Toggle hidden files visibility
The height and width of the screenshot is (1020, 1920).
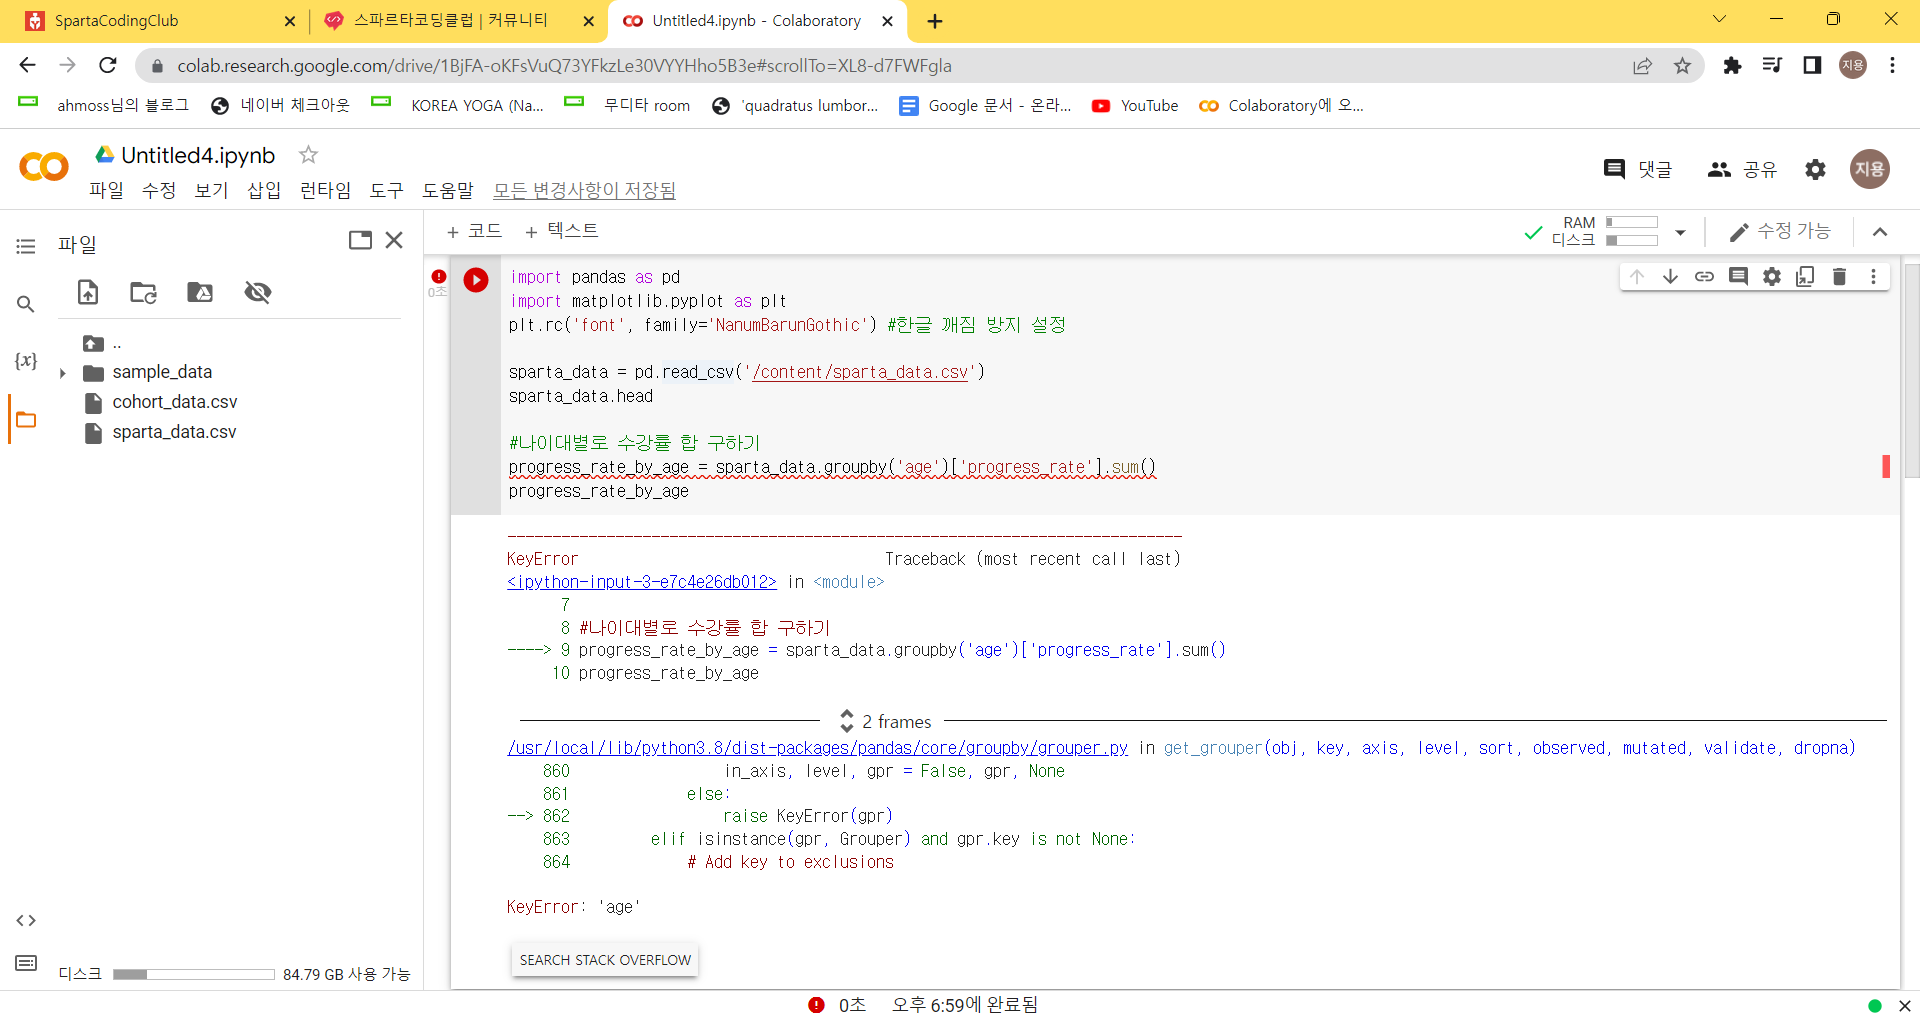point(258,292)
